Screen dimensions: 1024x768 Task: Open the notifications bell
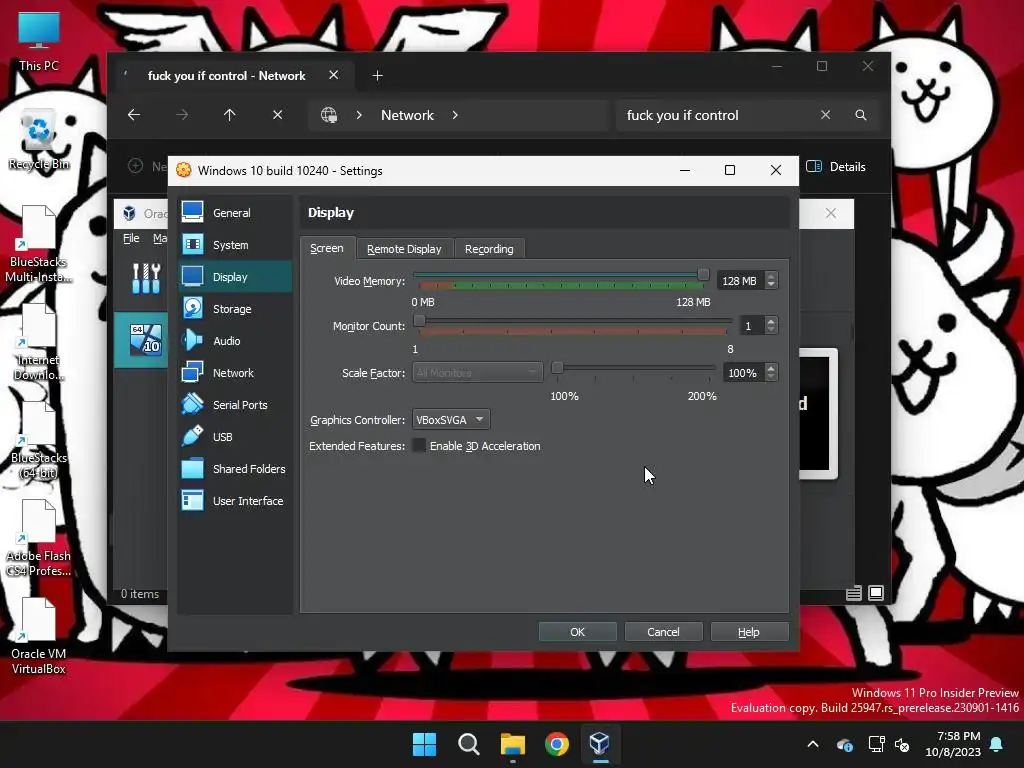coord(997,744)
